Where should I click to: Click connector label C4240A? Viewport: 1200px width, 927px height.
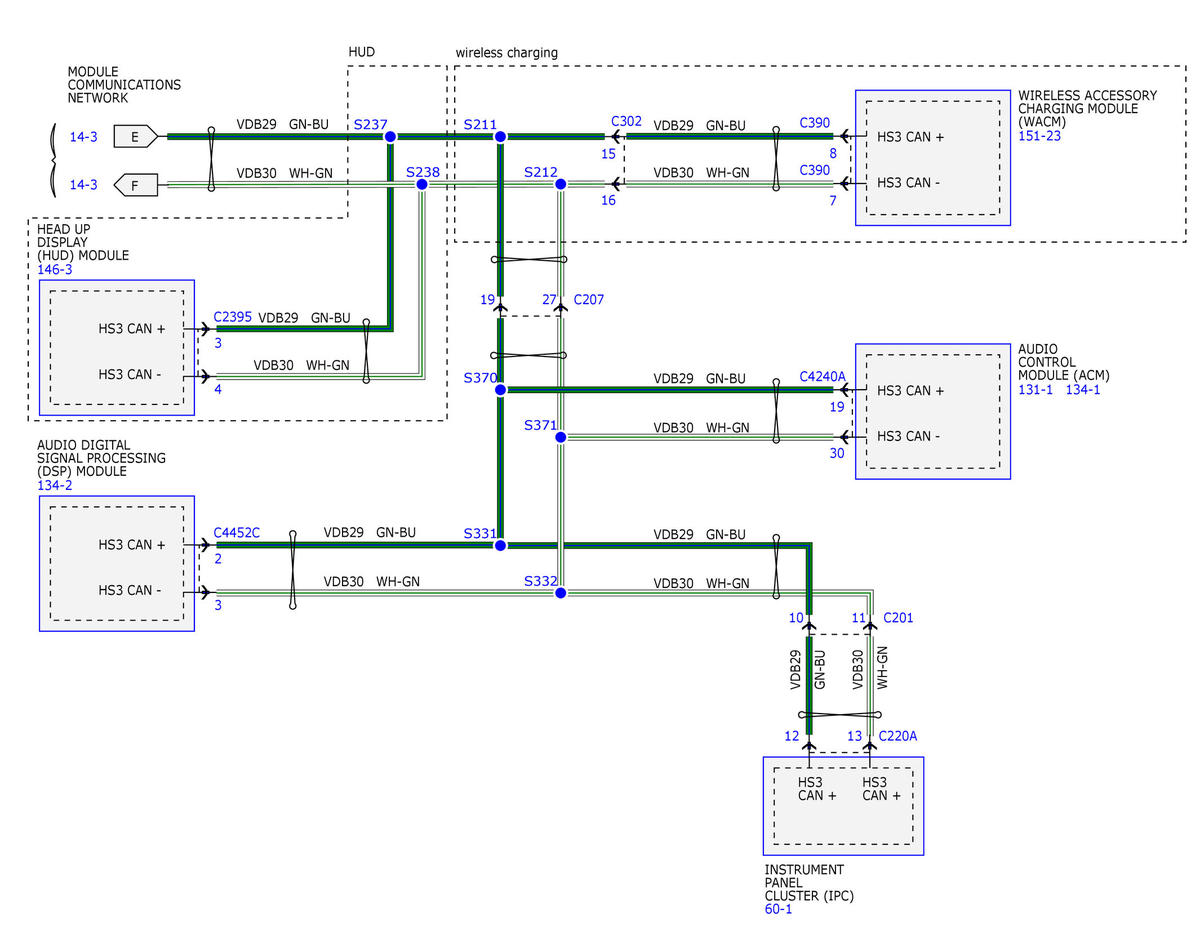(823, 377)
